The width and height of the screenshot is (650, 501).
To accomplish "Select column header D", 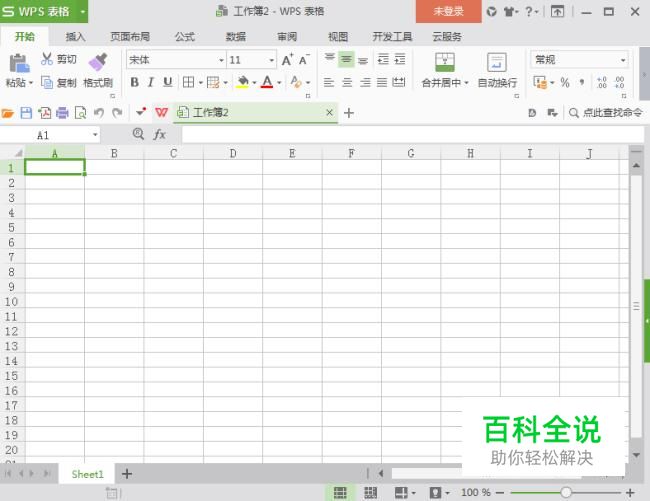I will click(x=233, y=153).
